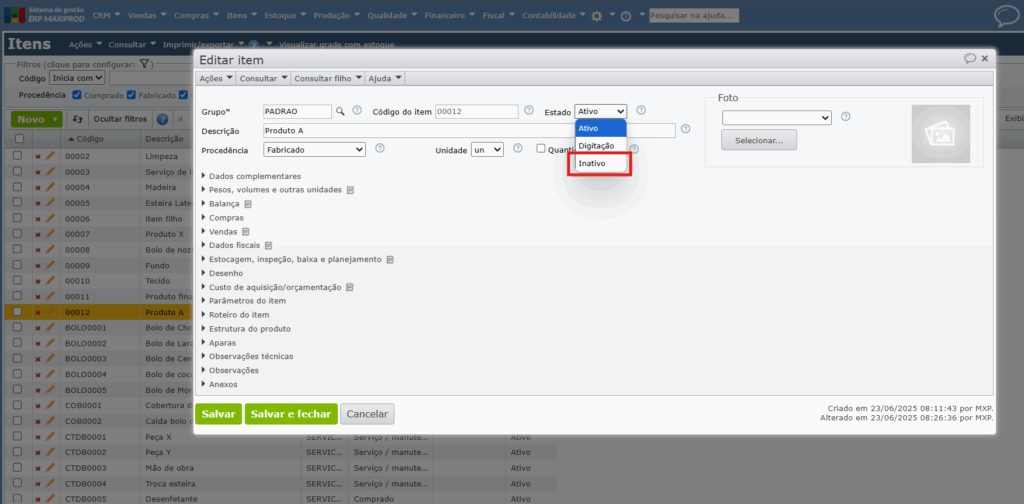Click the magnifier icon beside the Grupo field
Screen dimensions: 1024x504
click(340, 111)
